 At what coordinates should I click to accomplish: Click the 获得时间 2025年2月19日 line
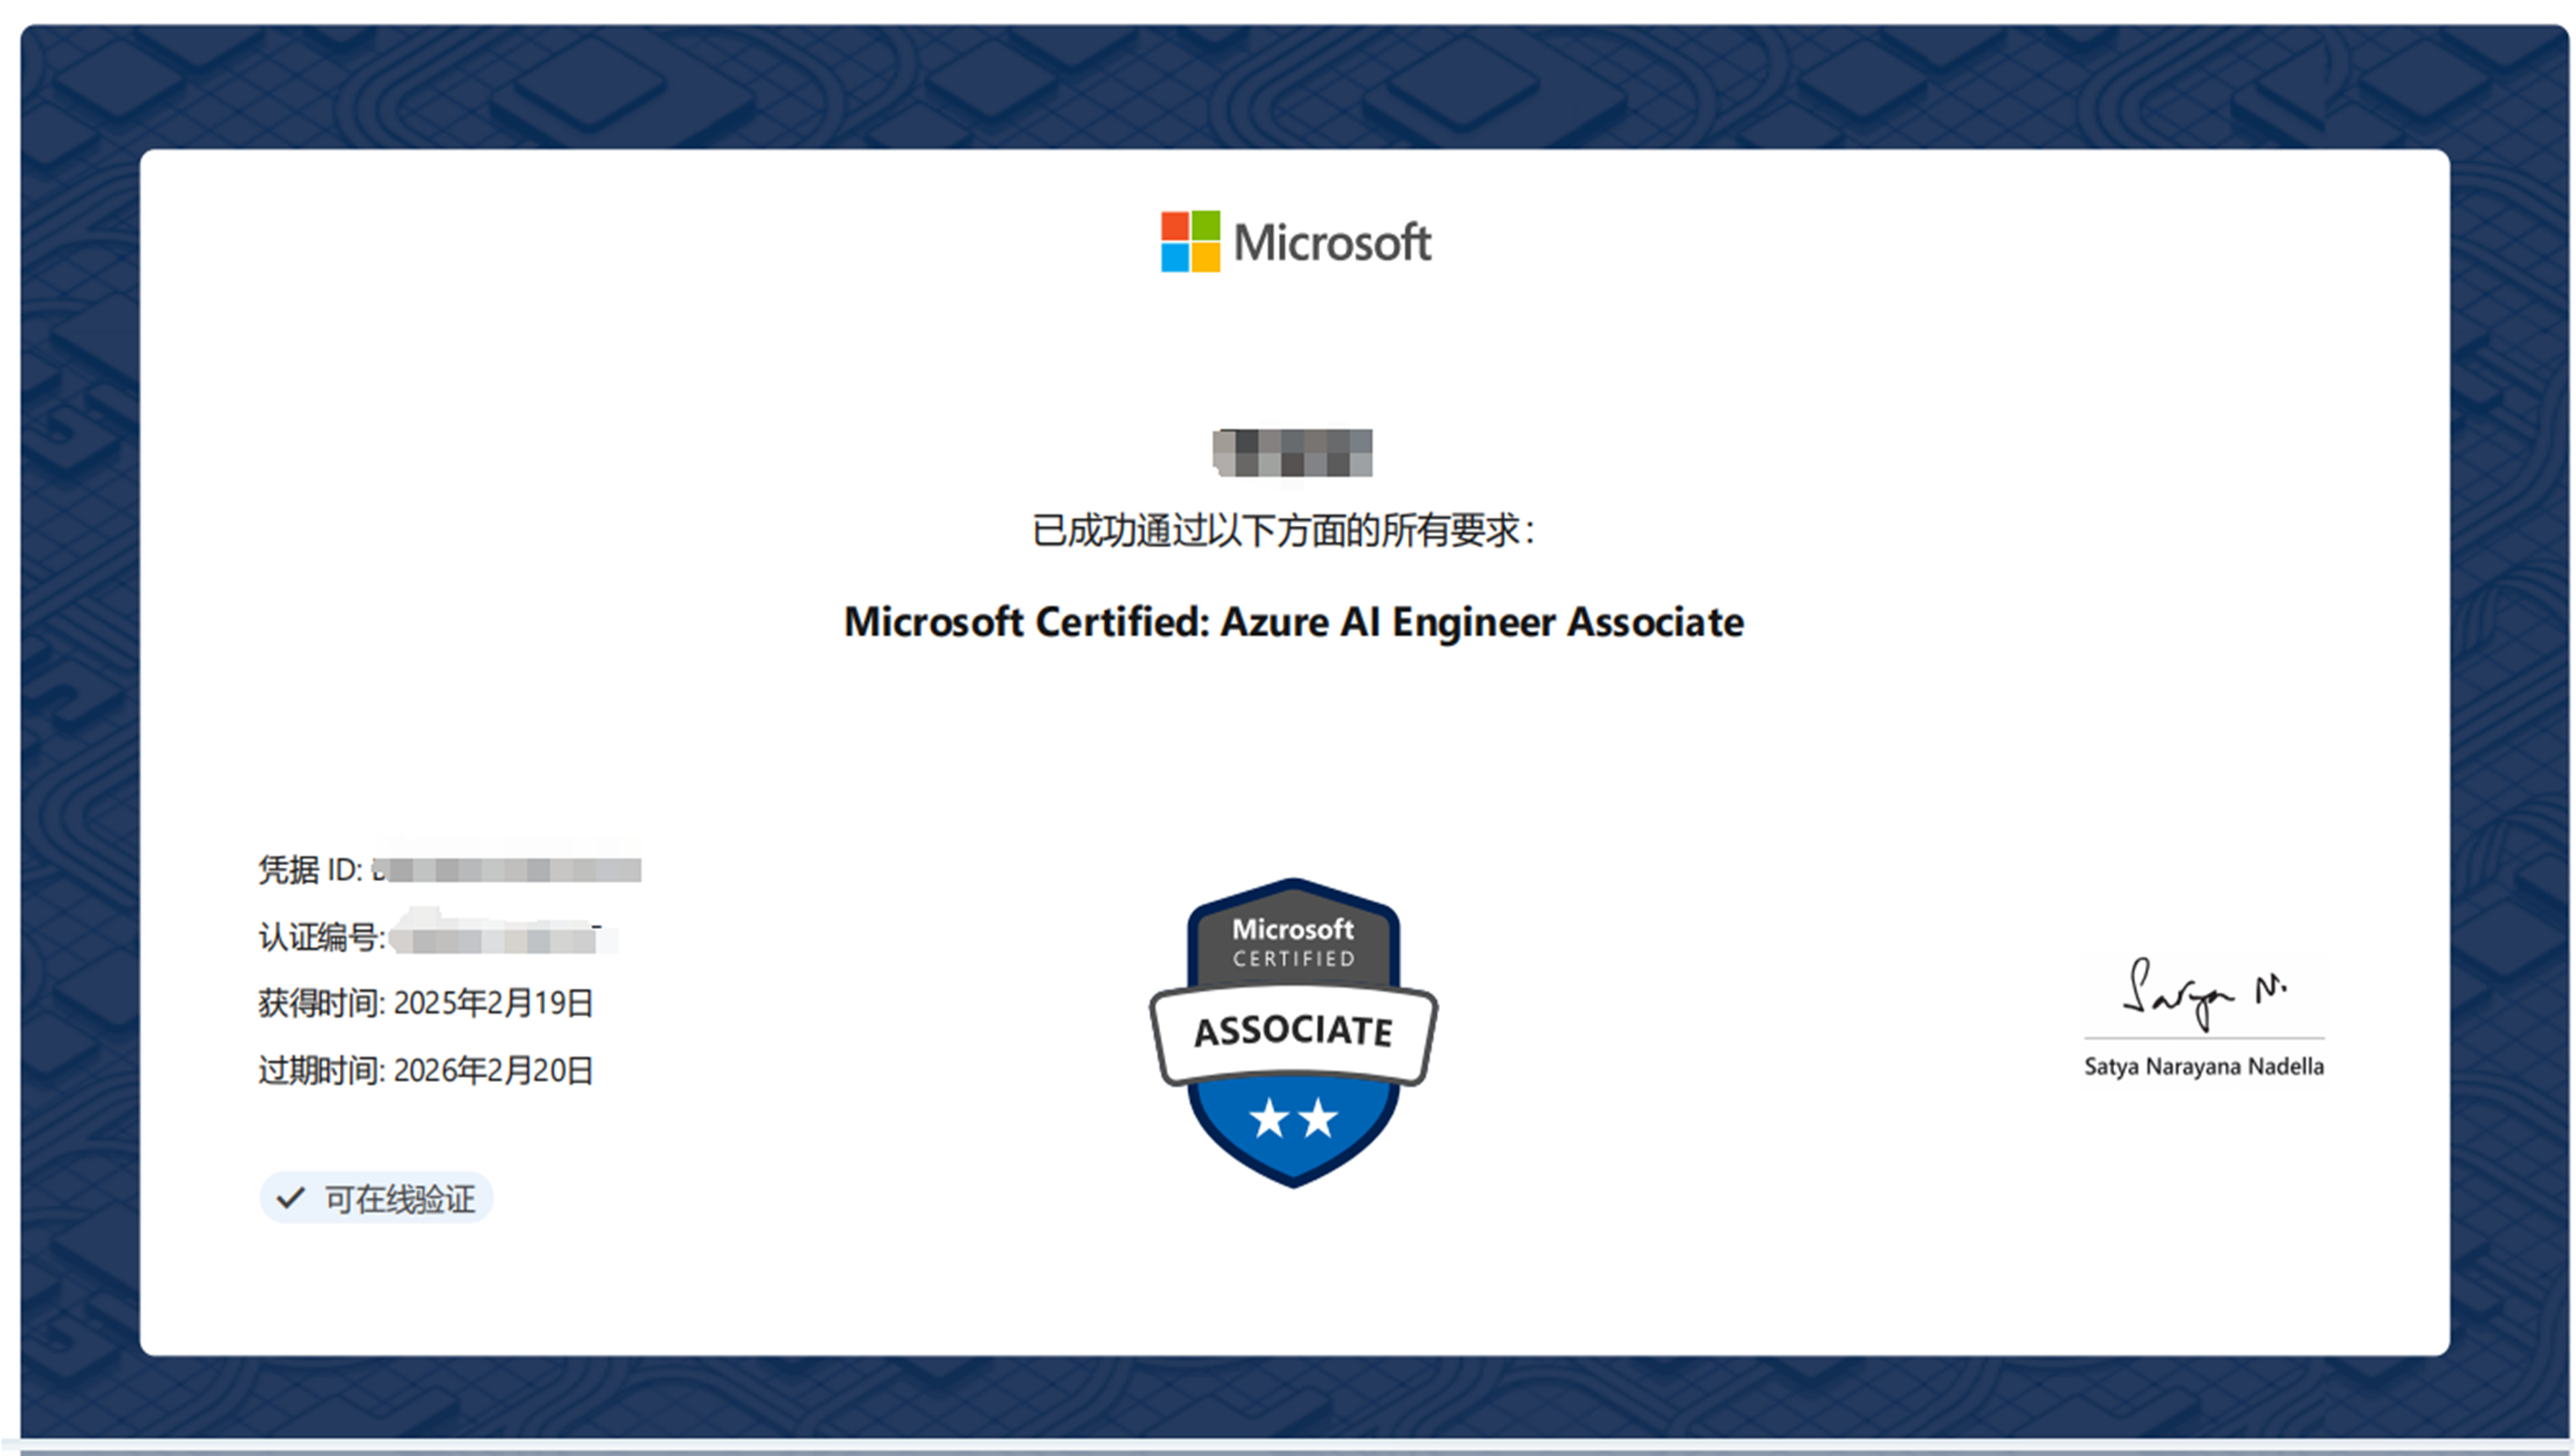[x=426, y=1003]
